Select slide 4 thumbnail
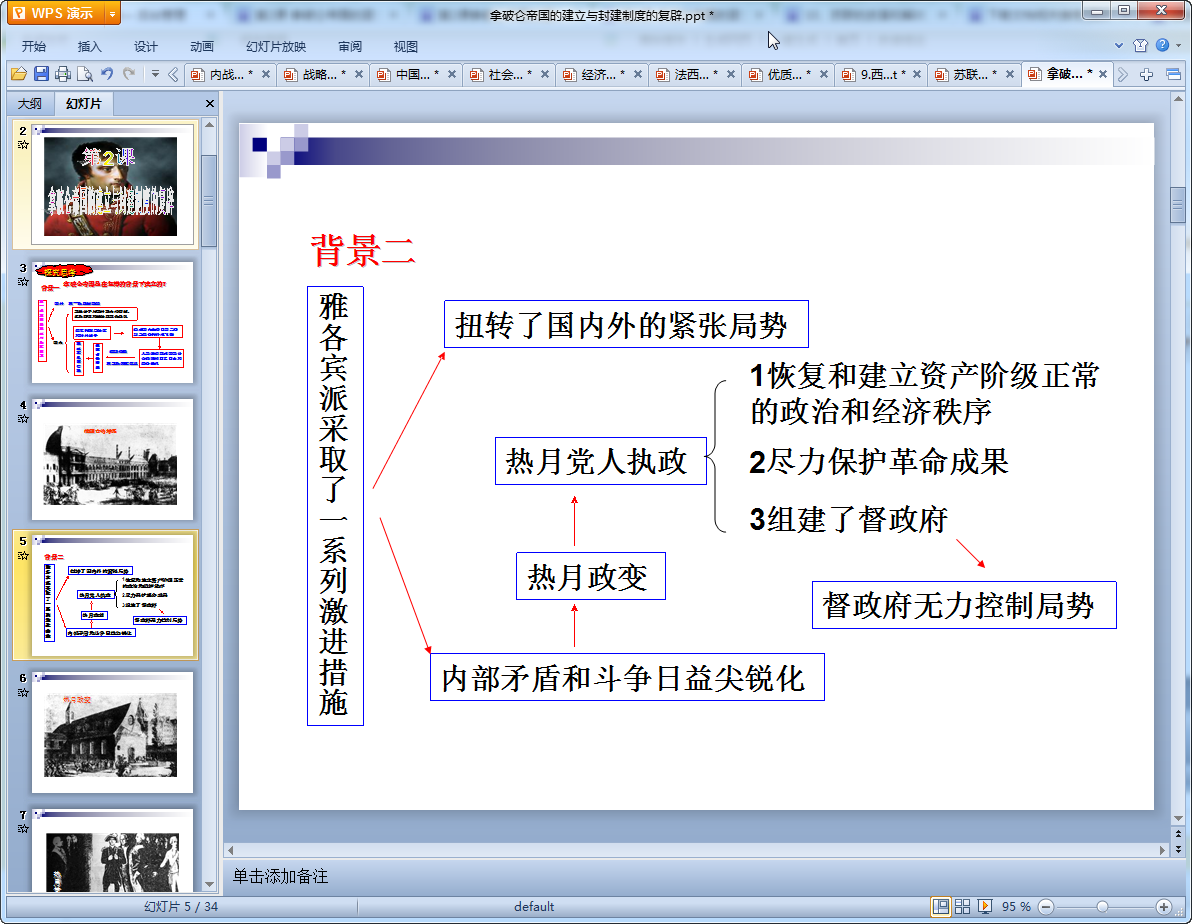Image resolution: width=1192 pixels, height=924 pixels. (x=112, y=459)
